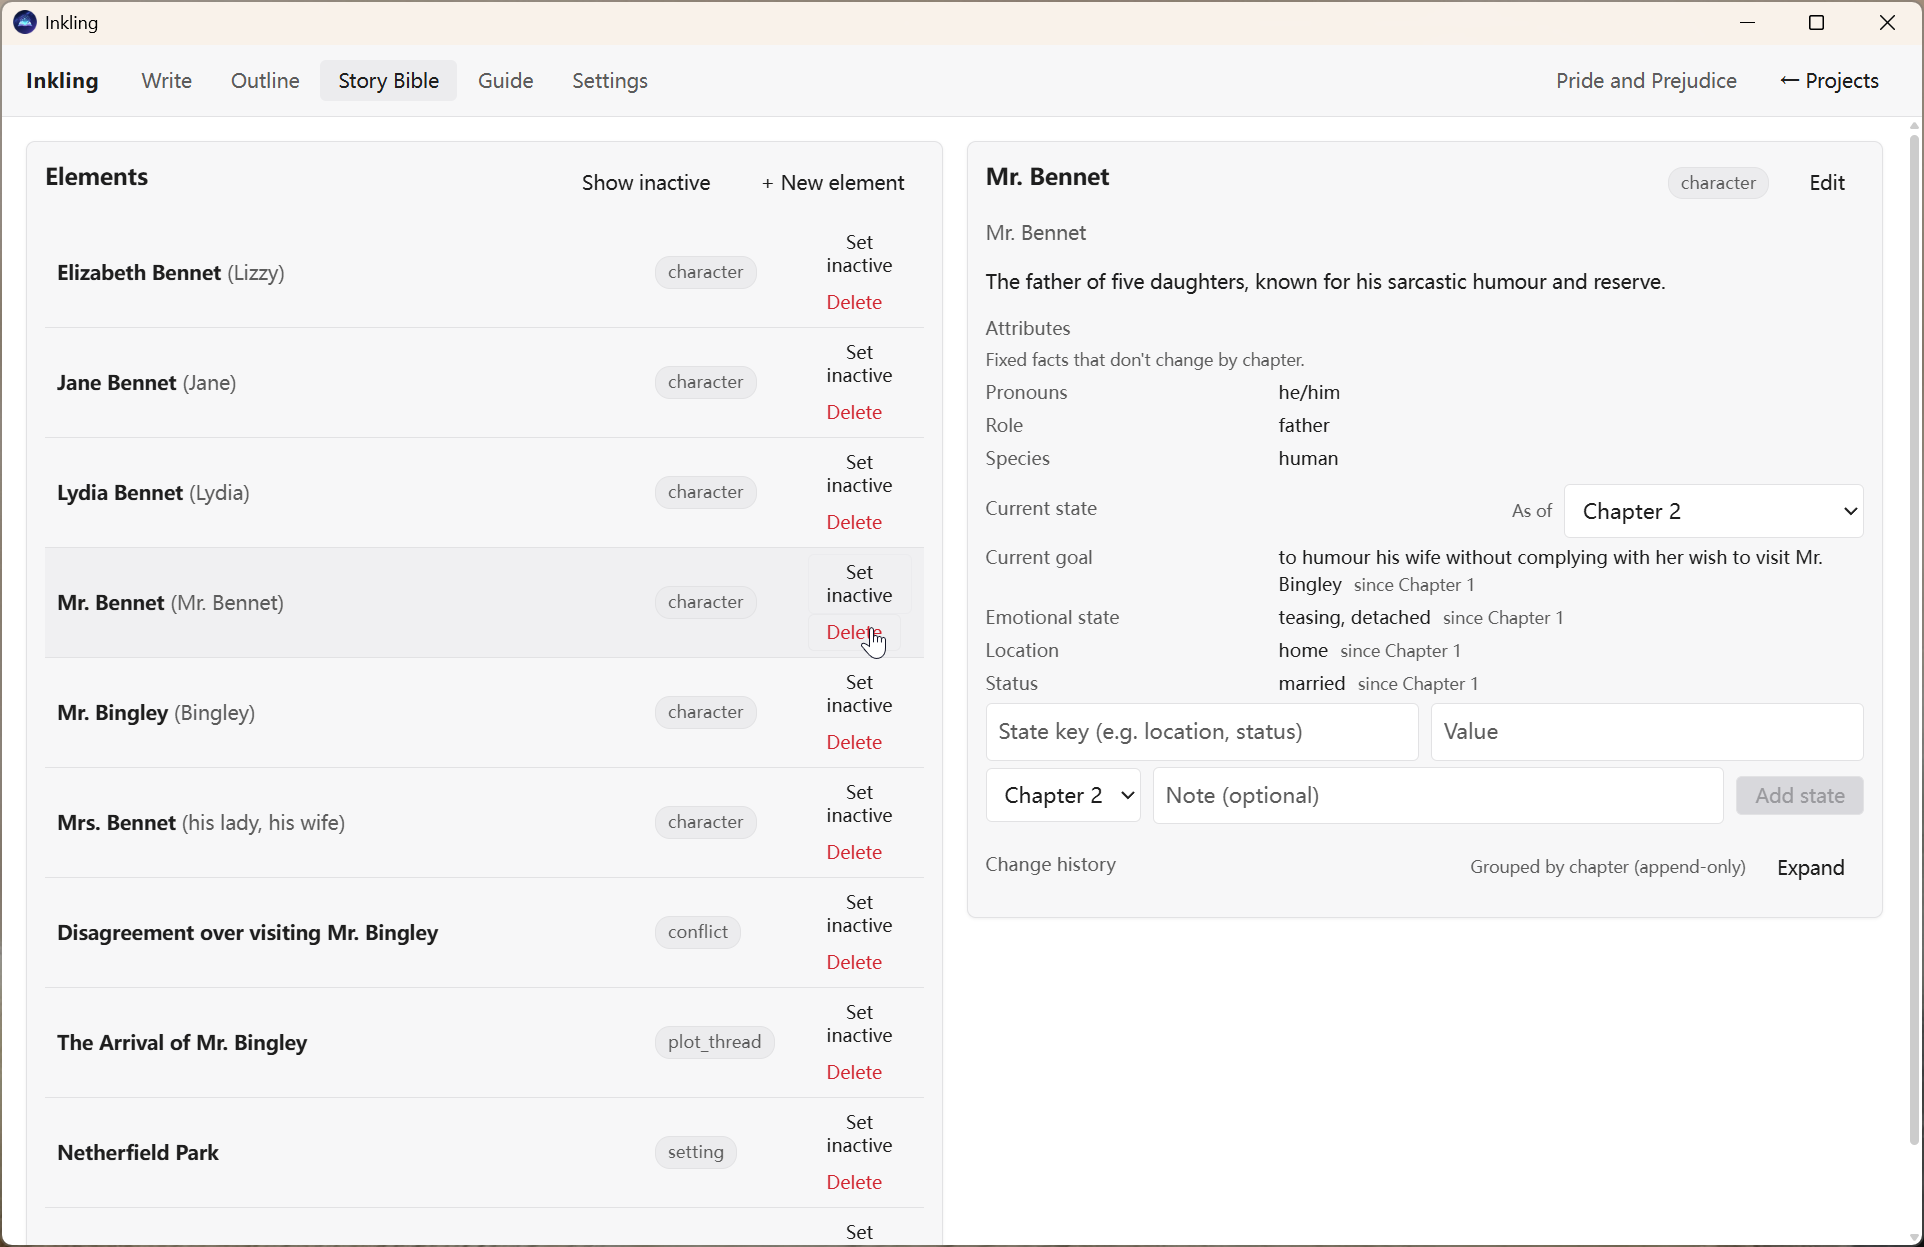Delete The Arrival of Mr. Bingley thread
Viewport: 1924px width, 1247px height.
click(x=854, y=1072)
